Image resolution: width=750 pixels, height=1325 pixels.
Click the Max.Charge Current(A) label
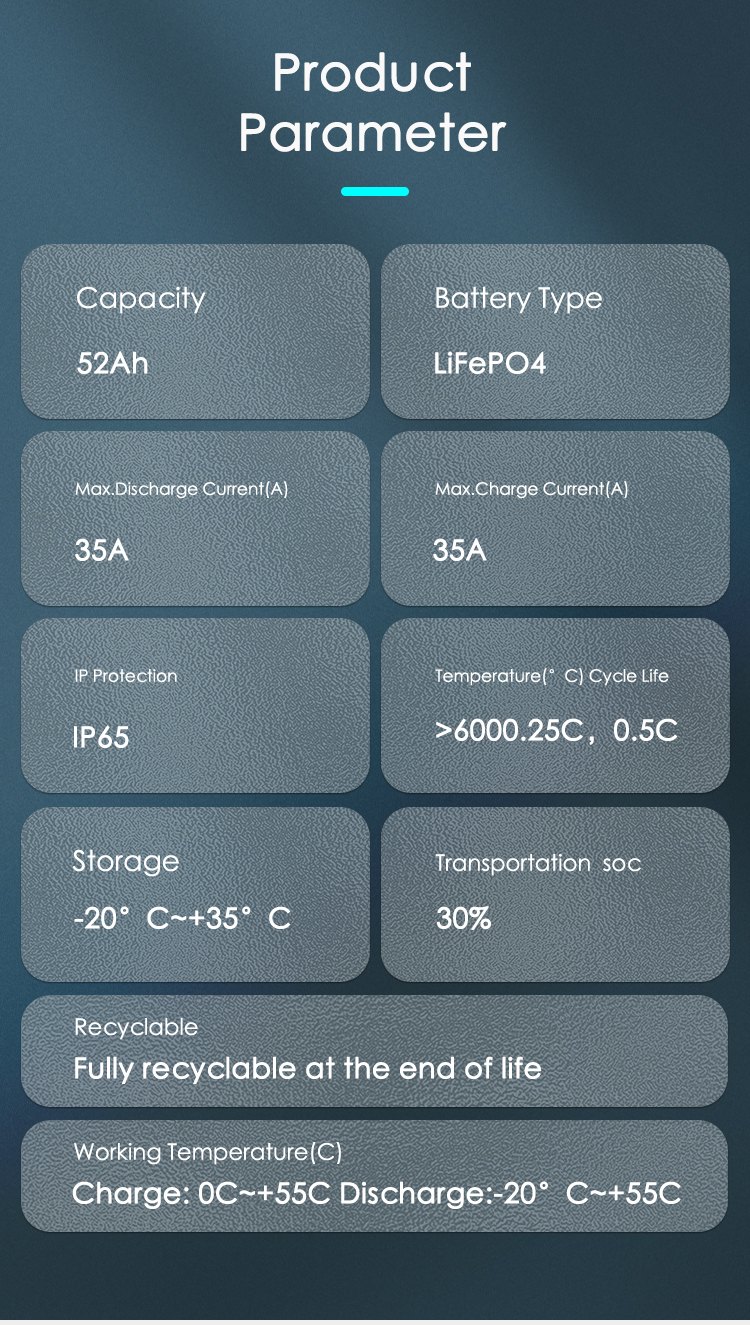coord(532,490)
